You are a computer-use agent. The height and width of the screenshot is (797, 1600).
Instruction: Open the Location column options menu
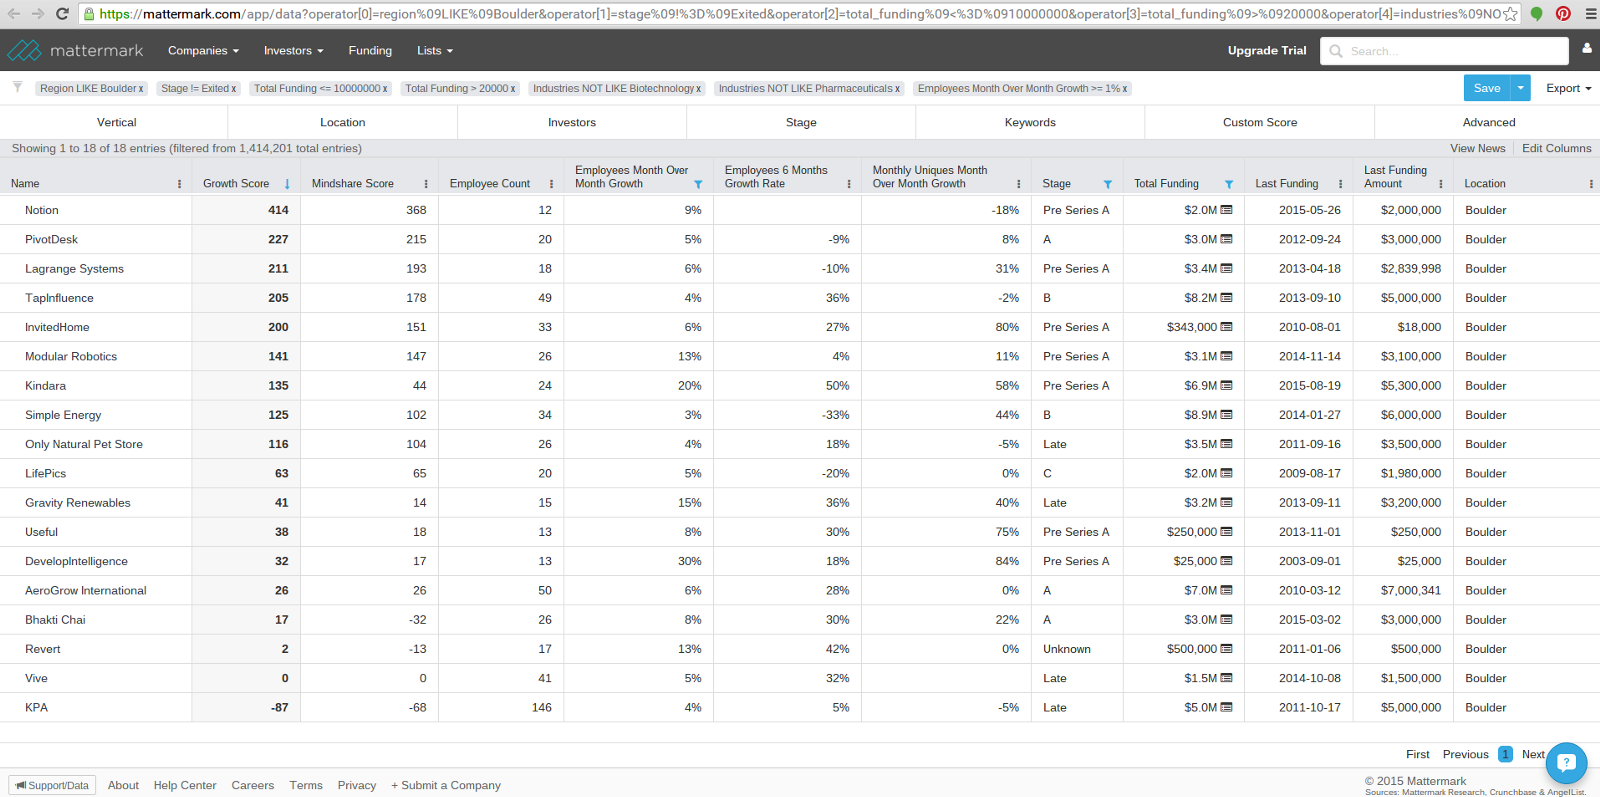(x=1591, y=184)
